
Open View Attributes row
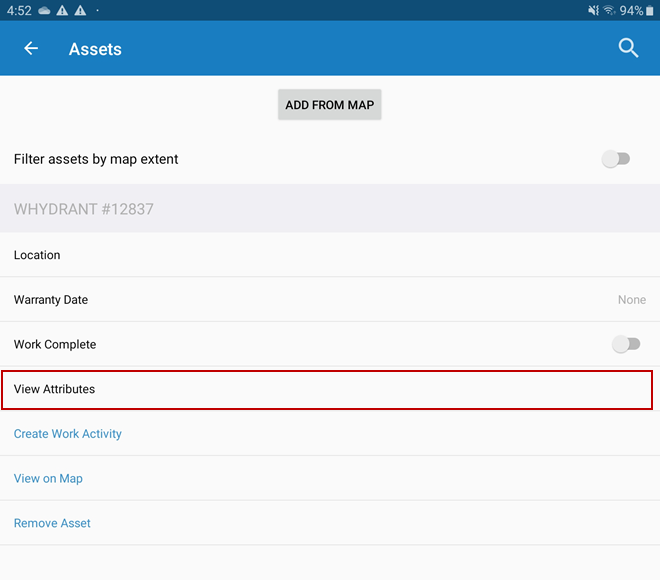pos(327,389)
